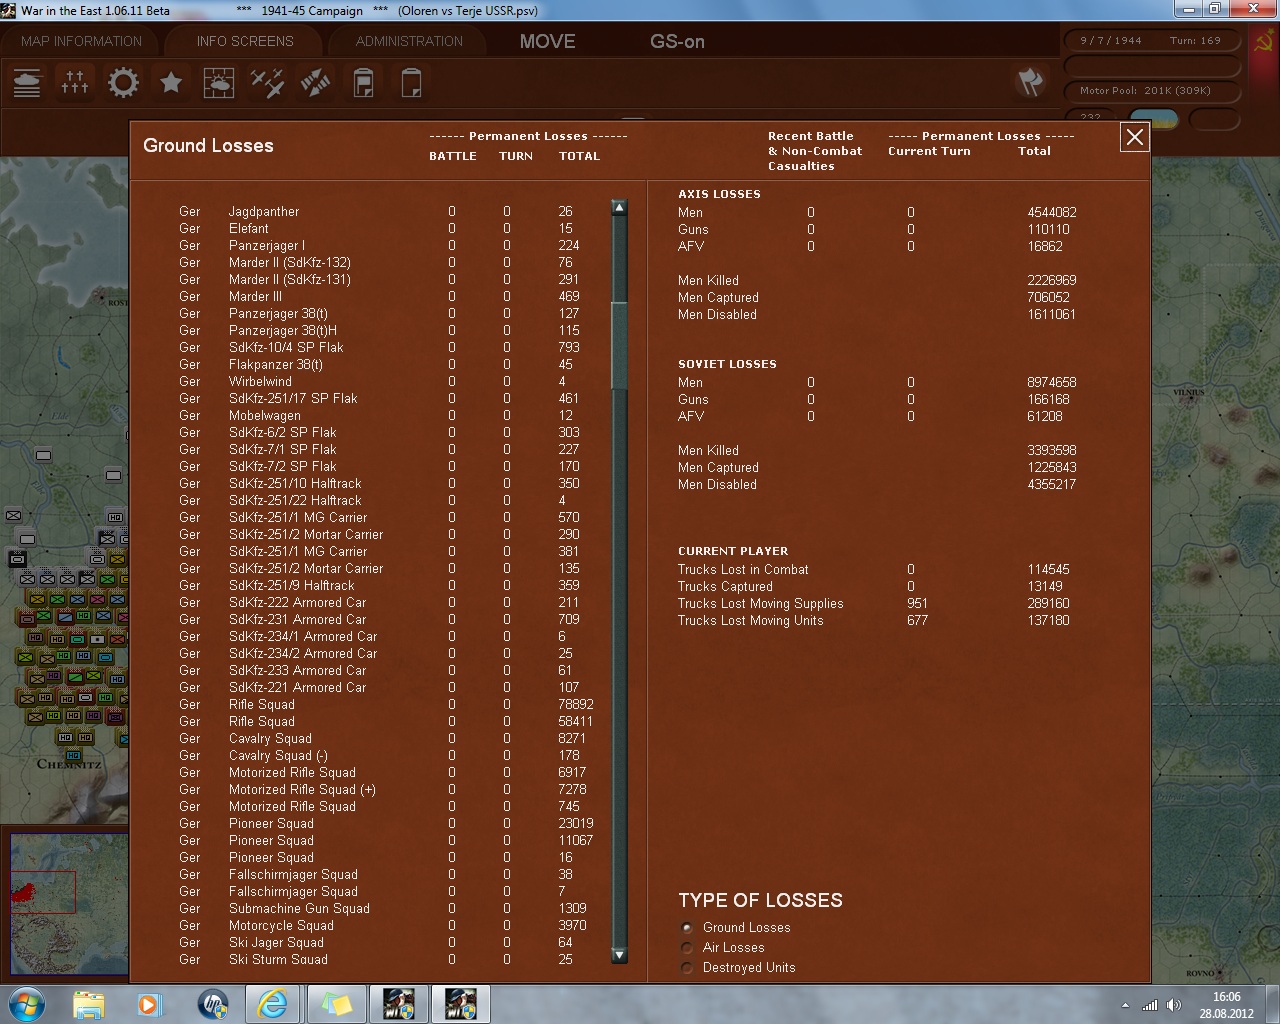Open the blank report page icon
The image size is (1280, 1024).
[x=411, y=82]
